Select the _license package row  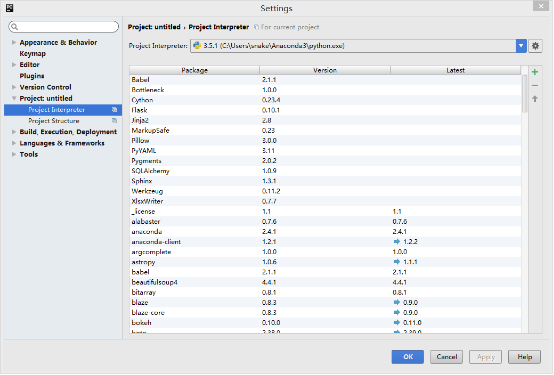pos(325,212)
